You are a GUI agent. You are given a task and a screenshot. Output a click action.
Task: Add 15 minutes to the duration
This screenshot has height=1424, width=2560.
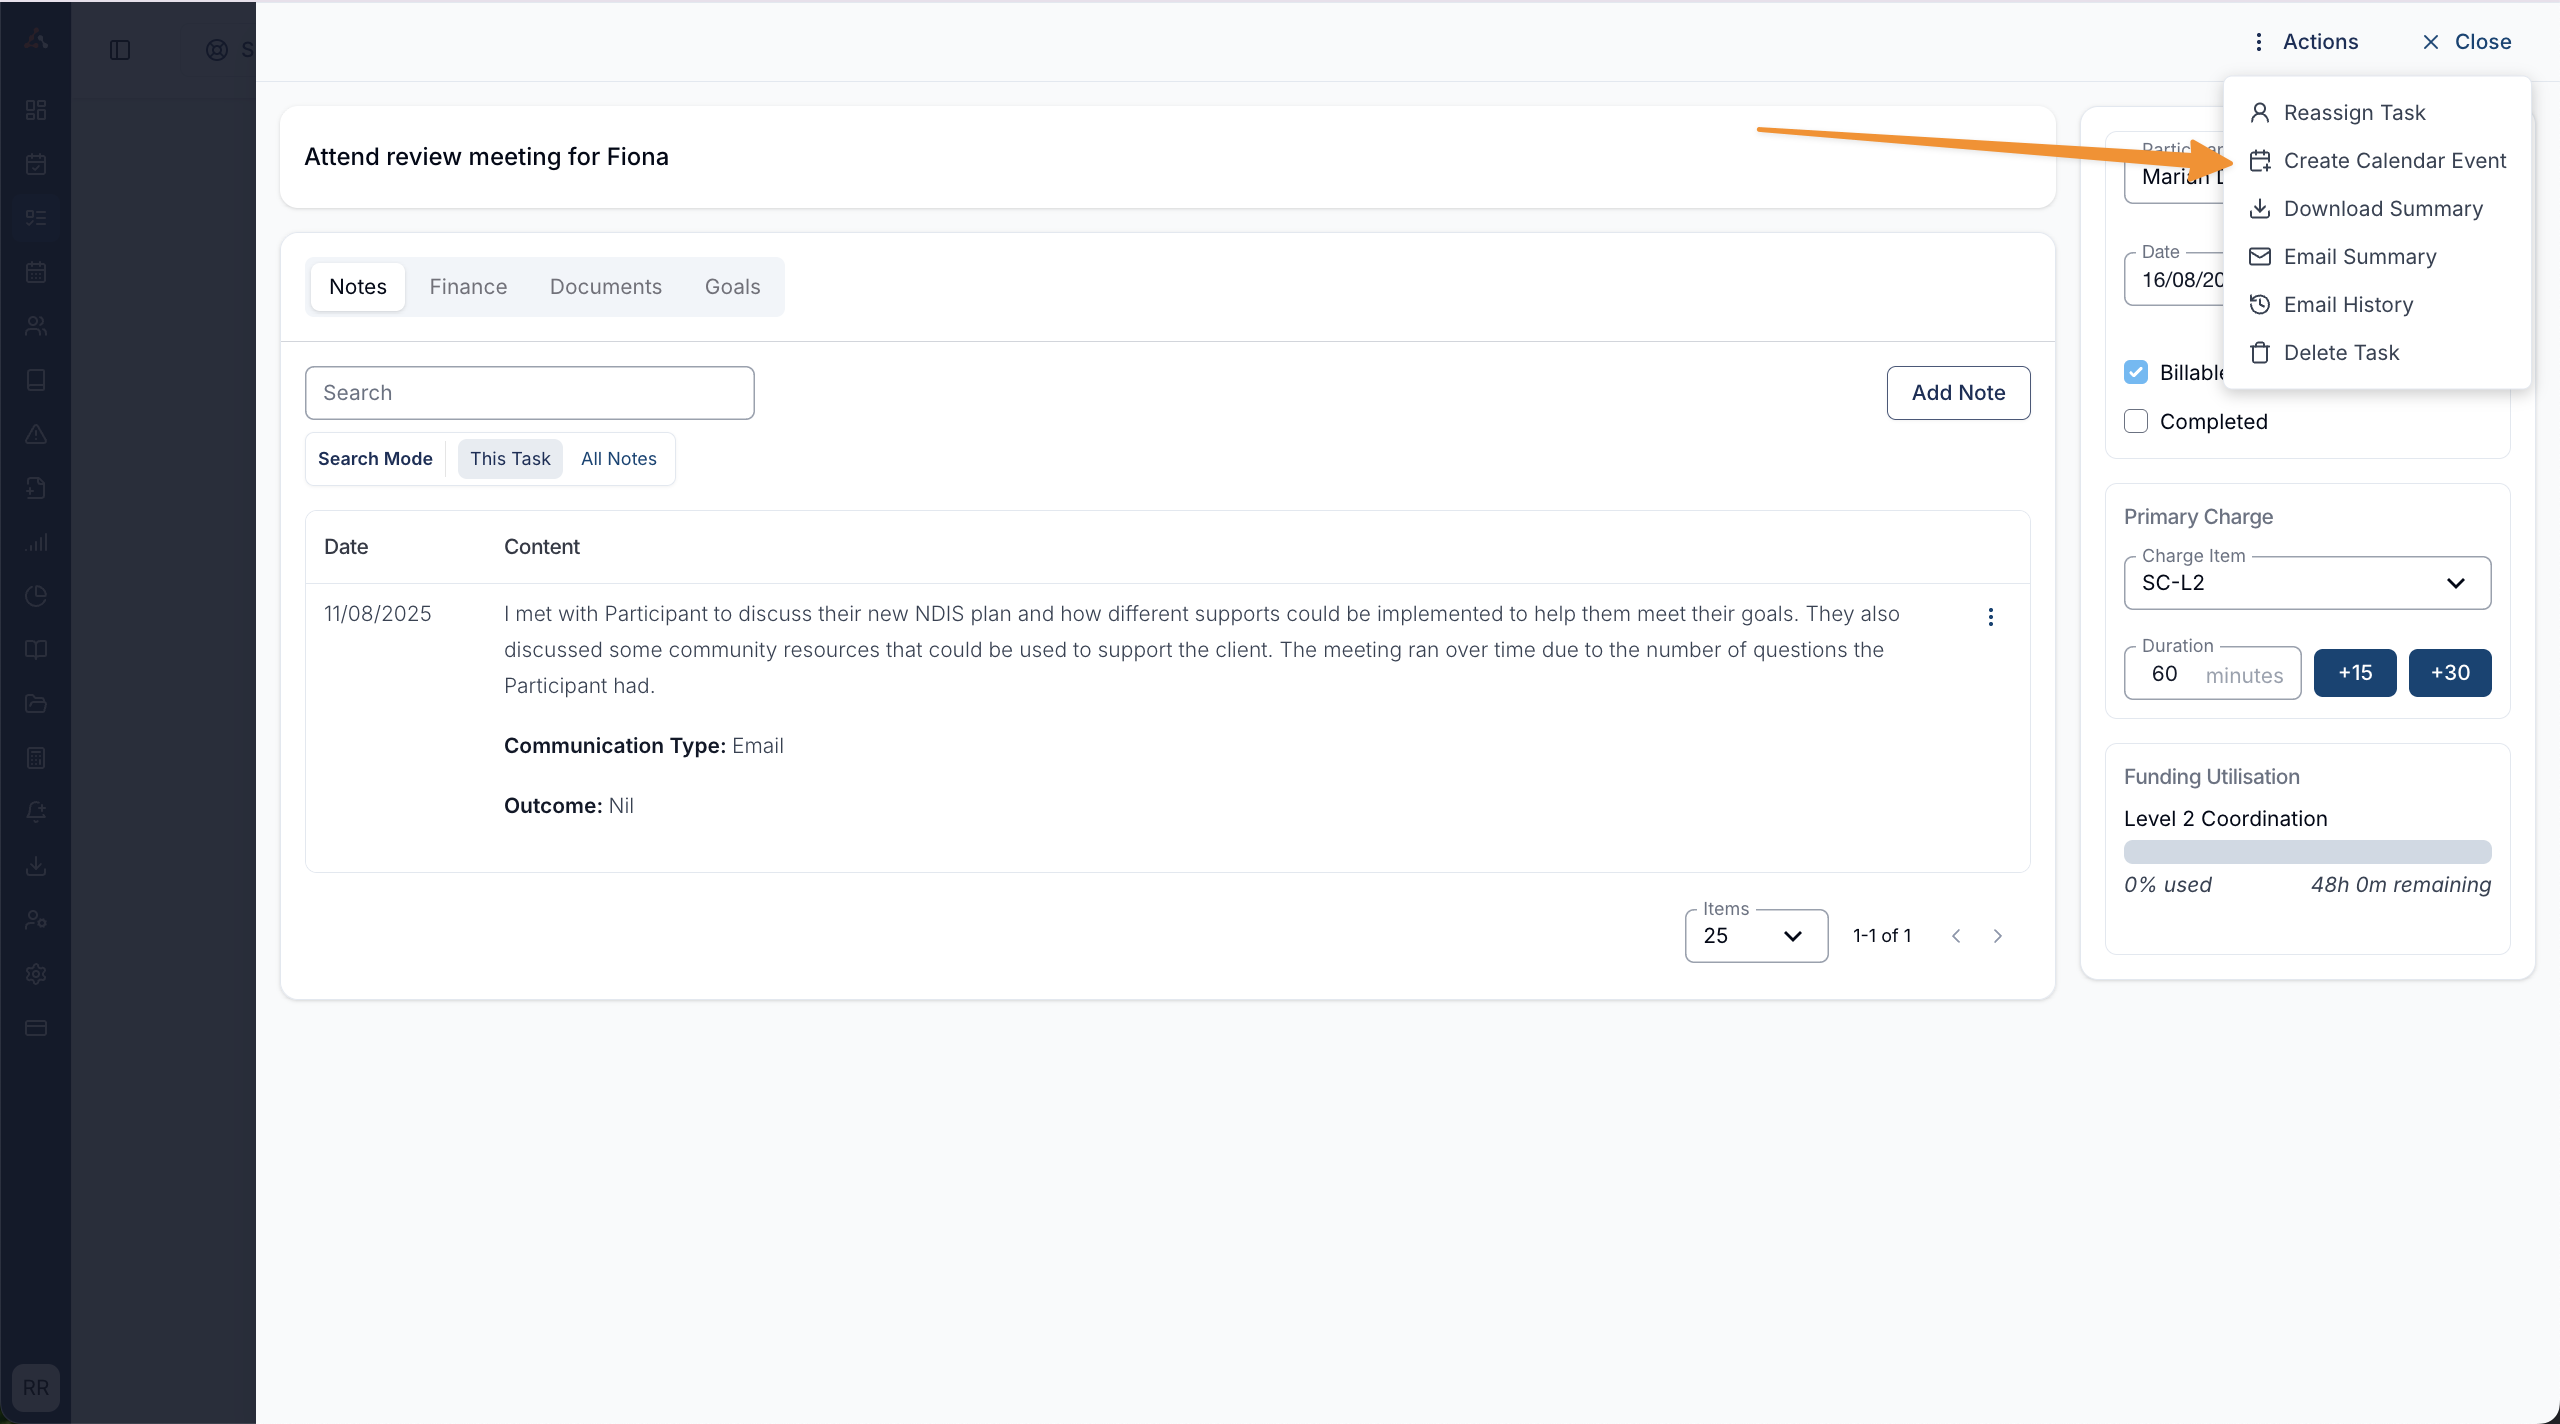click(2354, 673)
